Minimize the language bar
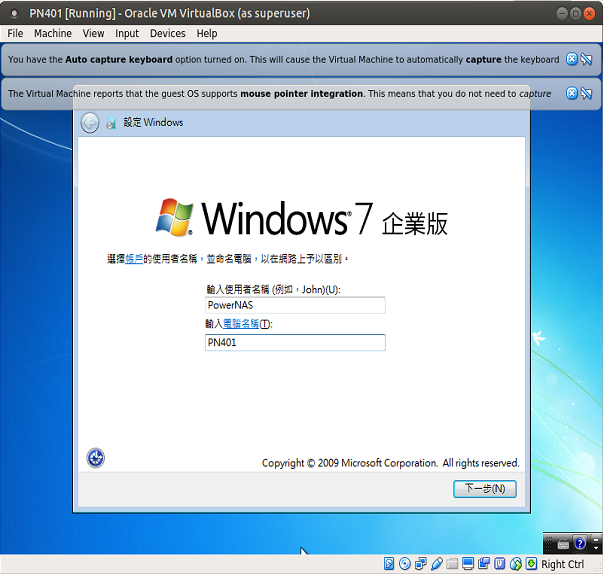603x574 pixels. (596, 539)
